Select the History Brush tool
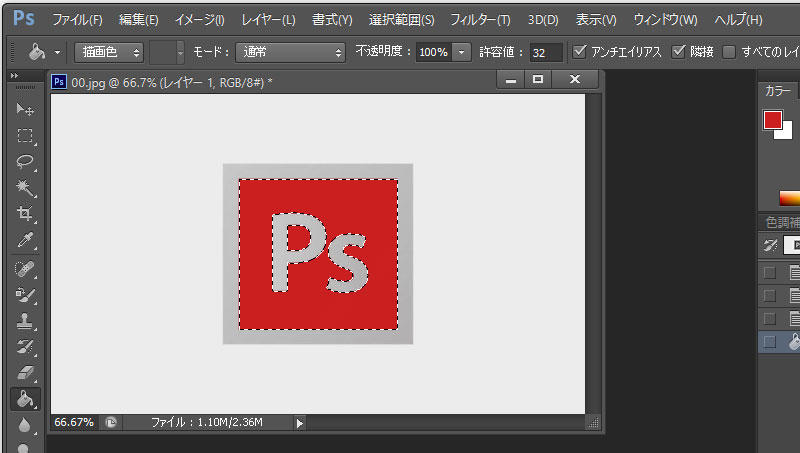This screenshot has width=800, height=453. click(x=24, y=346)
